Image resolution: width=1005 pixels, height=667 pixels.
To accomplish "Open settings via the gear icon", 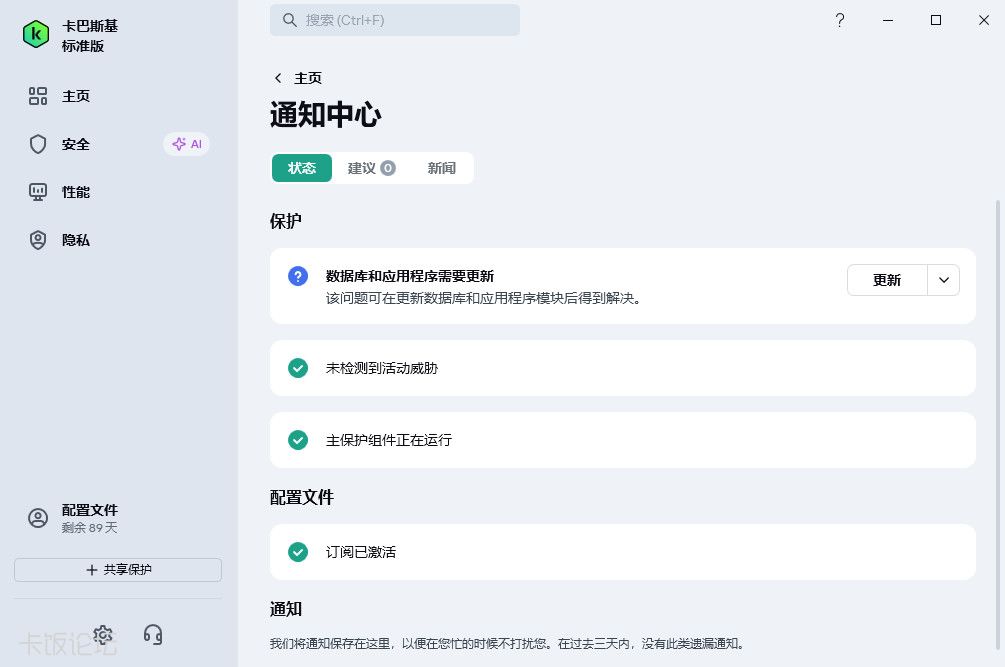I will coord(103,635).
